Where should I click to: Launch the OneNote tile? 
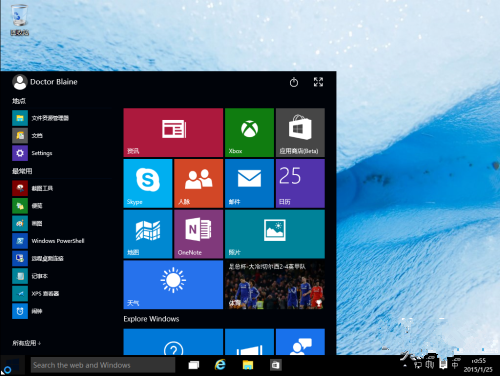click(x=198, y=234)
